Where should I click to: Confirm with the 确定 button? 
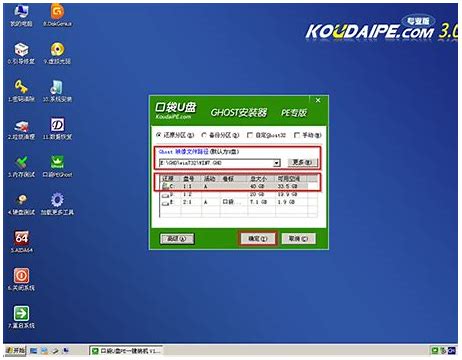[x=258, y=239]
